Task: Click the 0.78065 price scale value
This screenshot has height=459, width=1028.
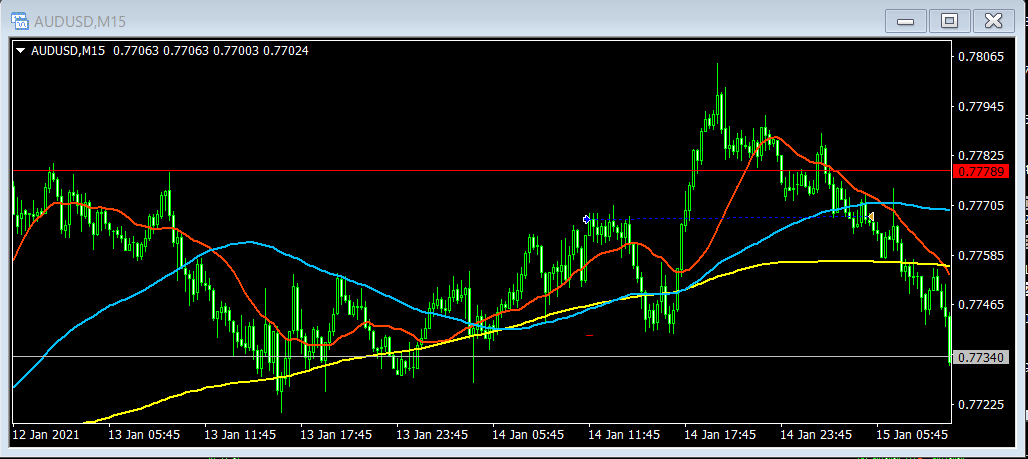Action: (x=981, y=57)
